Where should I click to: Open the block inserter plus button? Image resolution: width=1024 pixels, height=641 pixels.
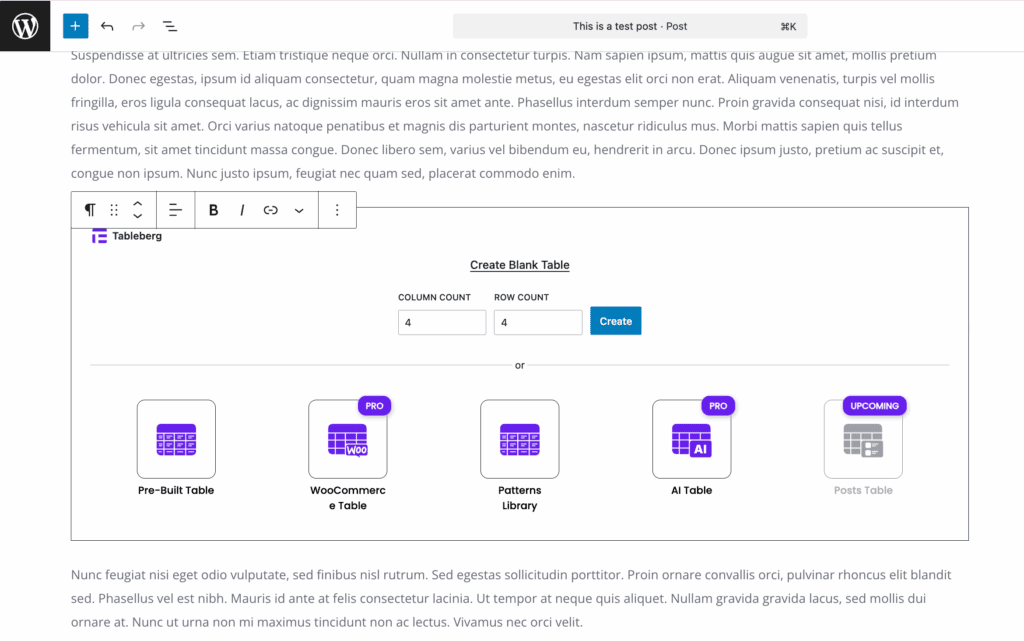coord(75,26)
